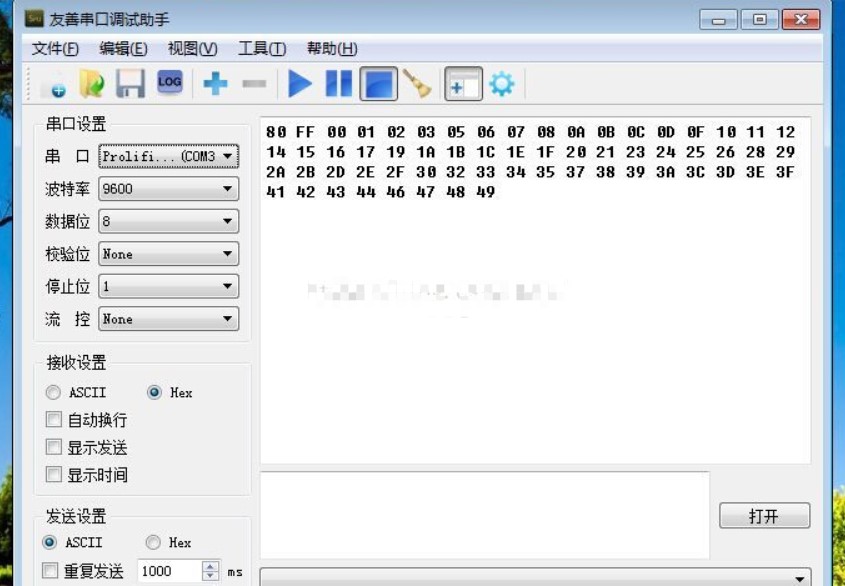Expand the 串口 COM3 port dropdown

click(x=168, y=156)
